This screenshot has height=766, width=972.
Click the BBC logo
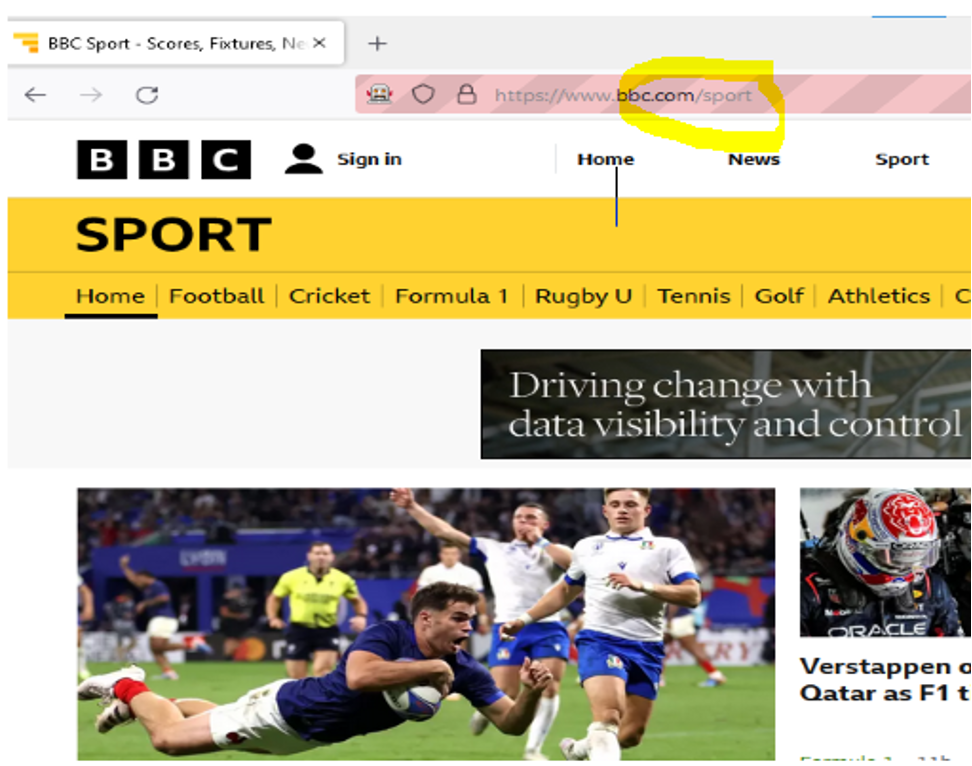[164, 160]
